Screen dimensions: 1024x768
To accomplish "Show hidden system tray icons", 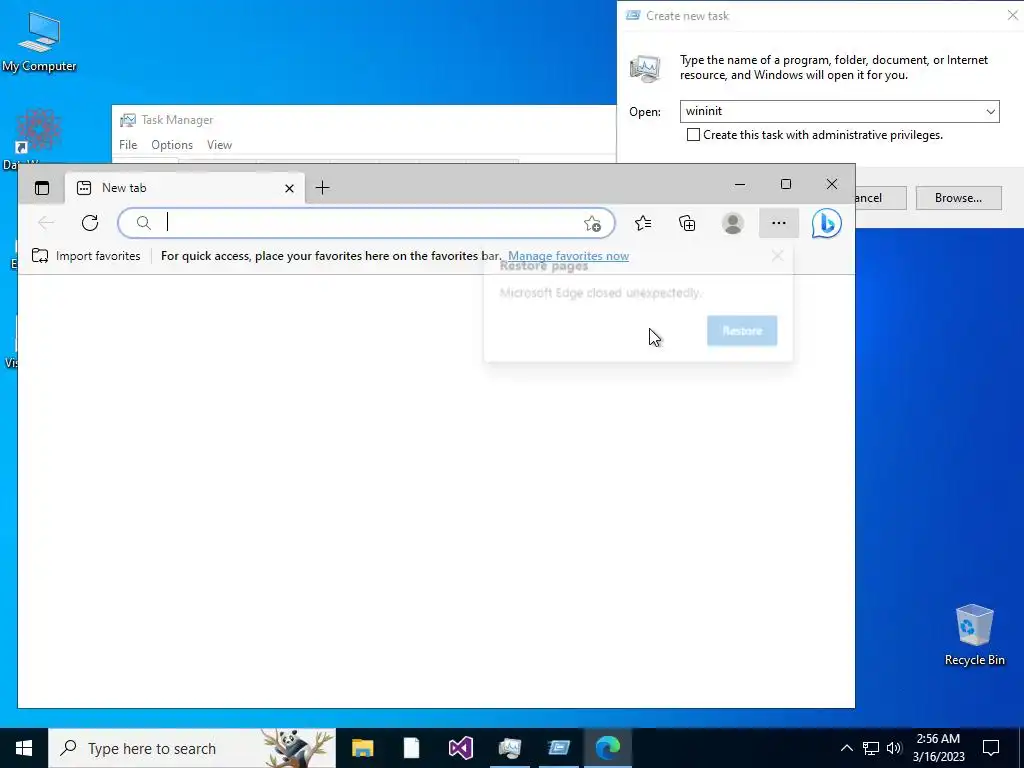I will 846,748.
